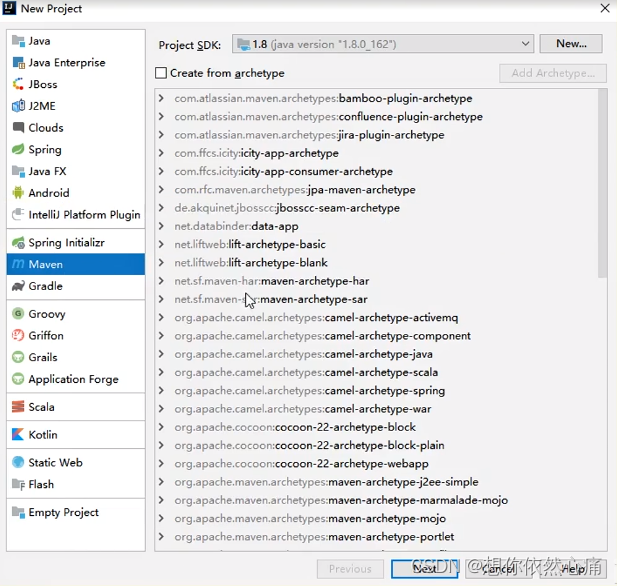Expand lift-archetype-basic entry
617x586 pixels.
click(161, 244)
